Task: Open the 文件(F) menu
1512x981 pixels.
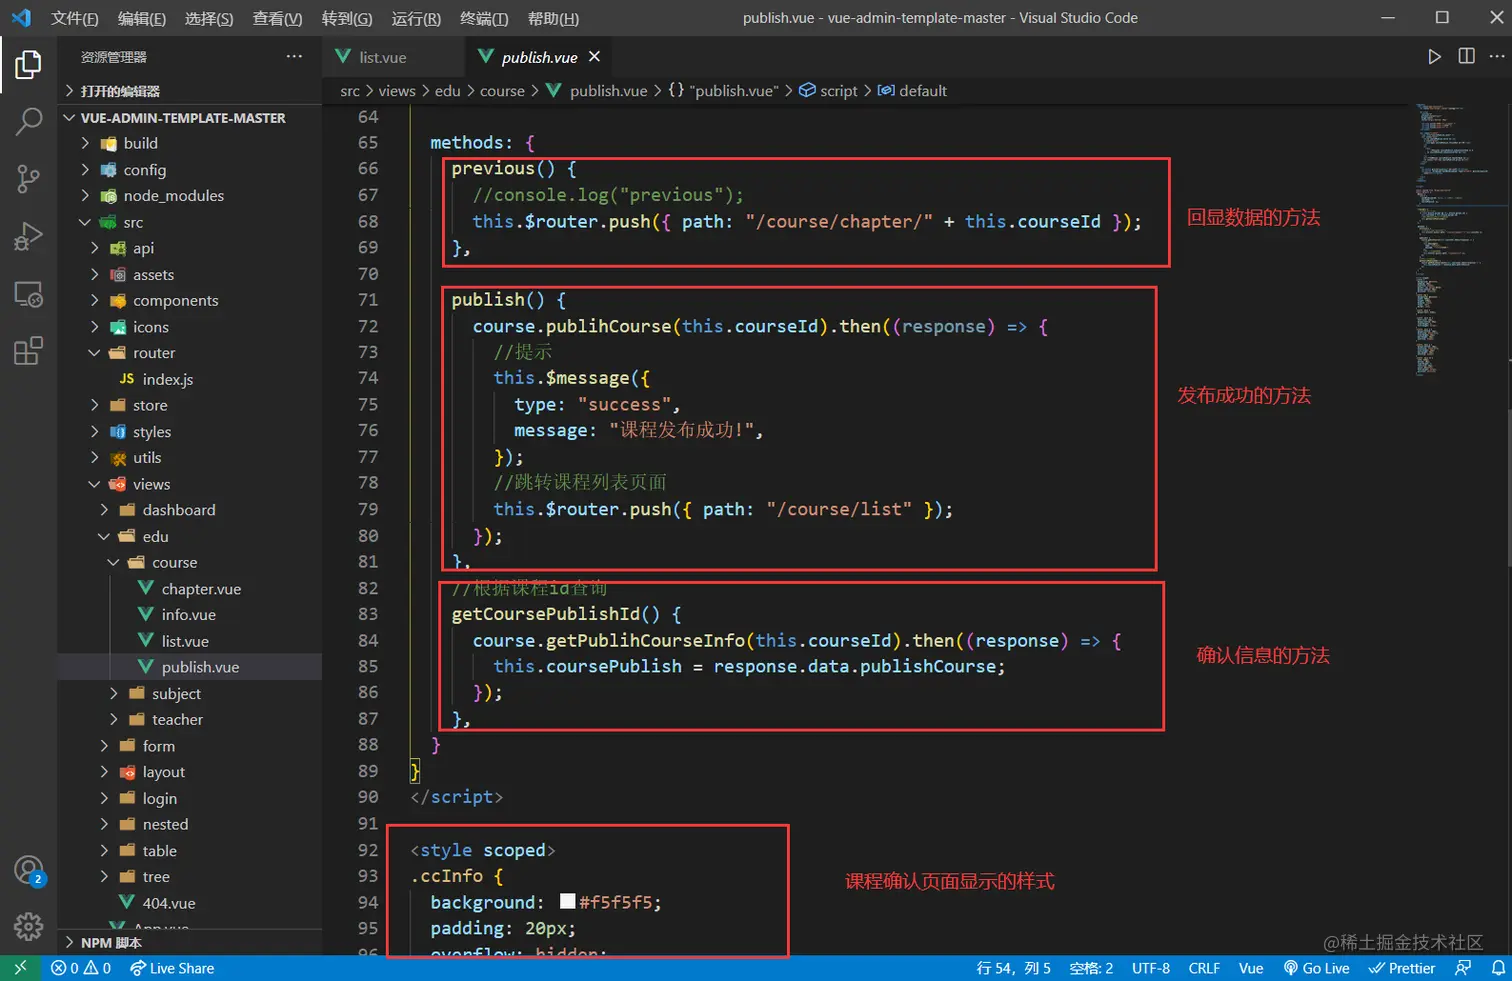Action: [x=75, y=18]
